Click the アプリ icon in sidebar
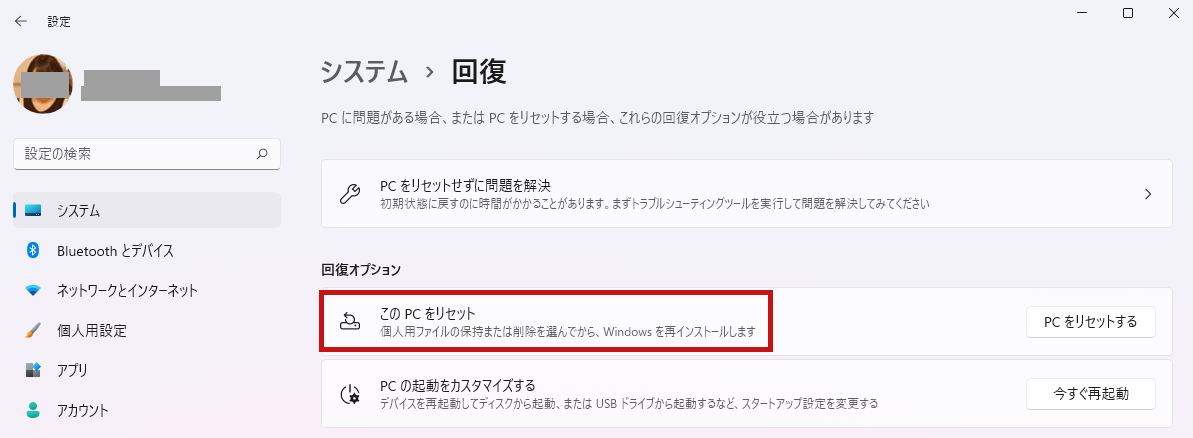Image resolution: width=1193 pixels, height=438 pixels. (x=33, y=370)
